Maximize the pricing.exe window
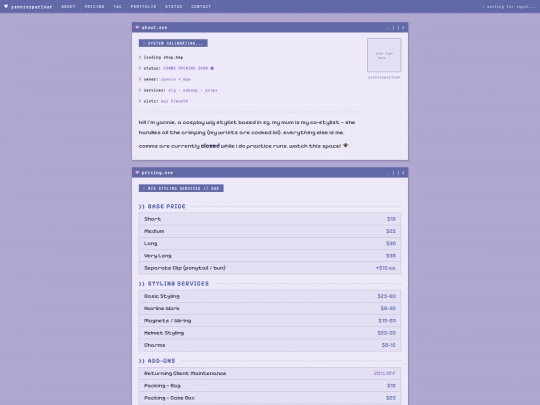The width and height of the screenshot is (540, 405). pyautogui.click(x=396, y=173)
